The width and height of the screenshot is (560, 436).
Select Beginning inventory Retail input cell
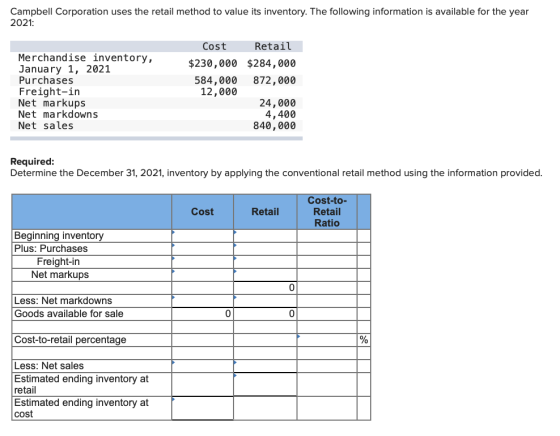[265, 236]
